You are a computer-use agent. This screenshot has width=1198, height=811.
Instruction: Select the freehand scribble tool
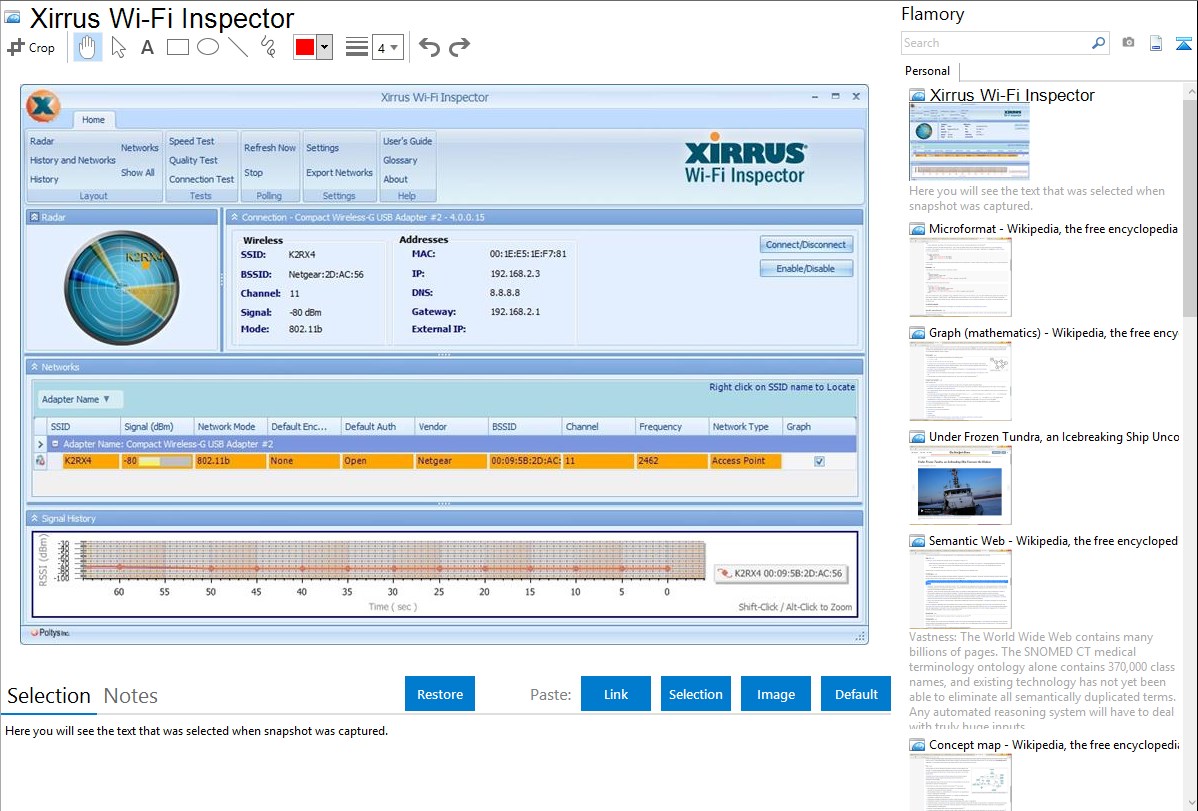click(x=268, y=47)
